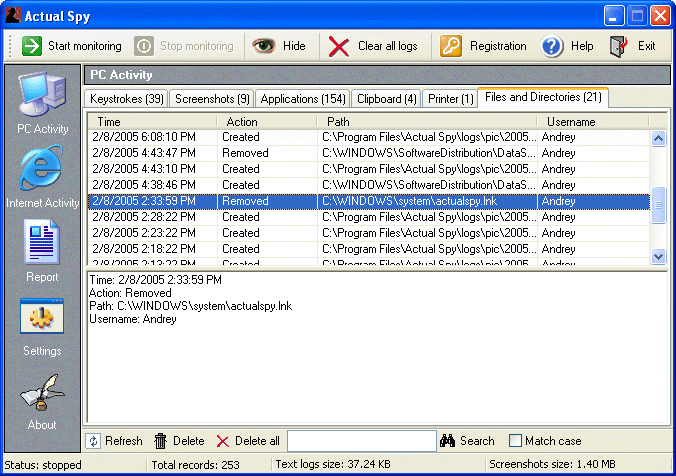Click the Clear all logs label
The height and width of the screenshot is (476, 676).
coord(388,46)
